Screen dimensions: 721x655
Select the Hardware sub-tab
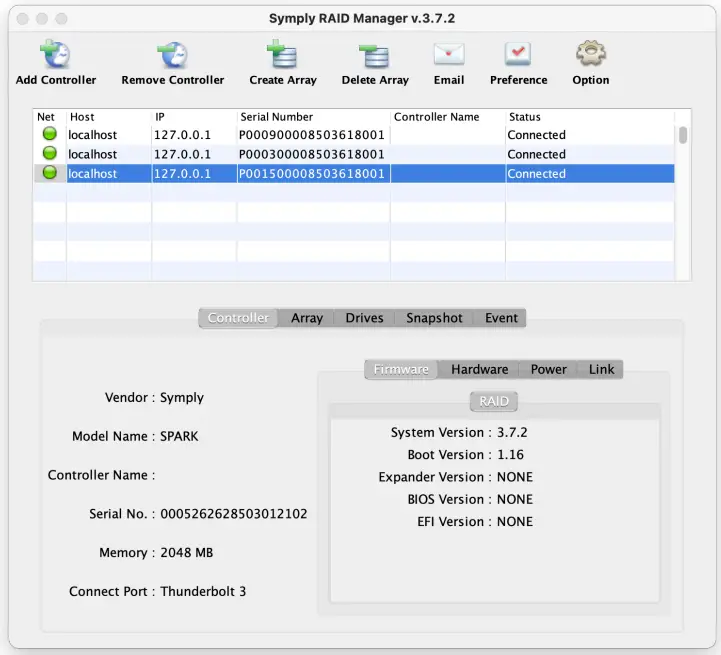480,369
